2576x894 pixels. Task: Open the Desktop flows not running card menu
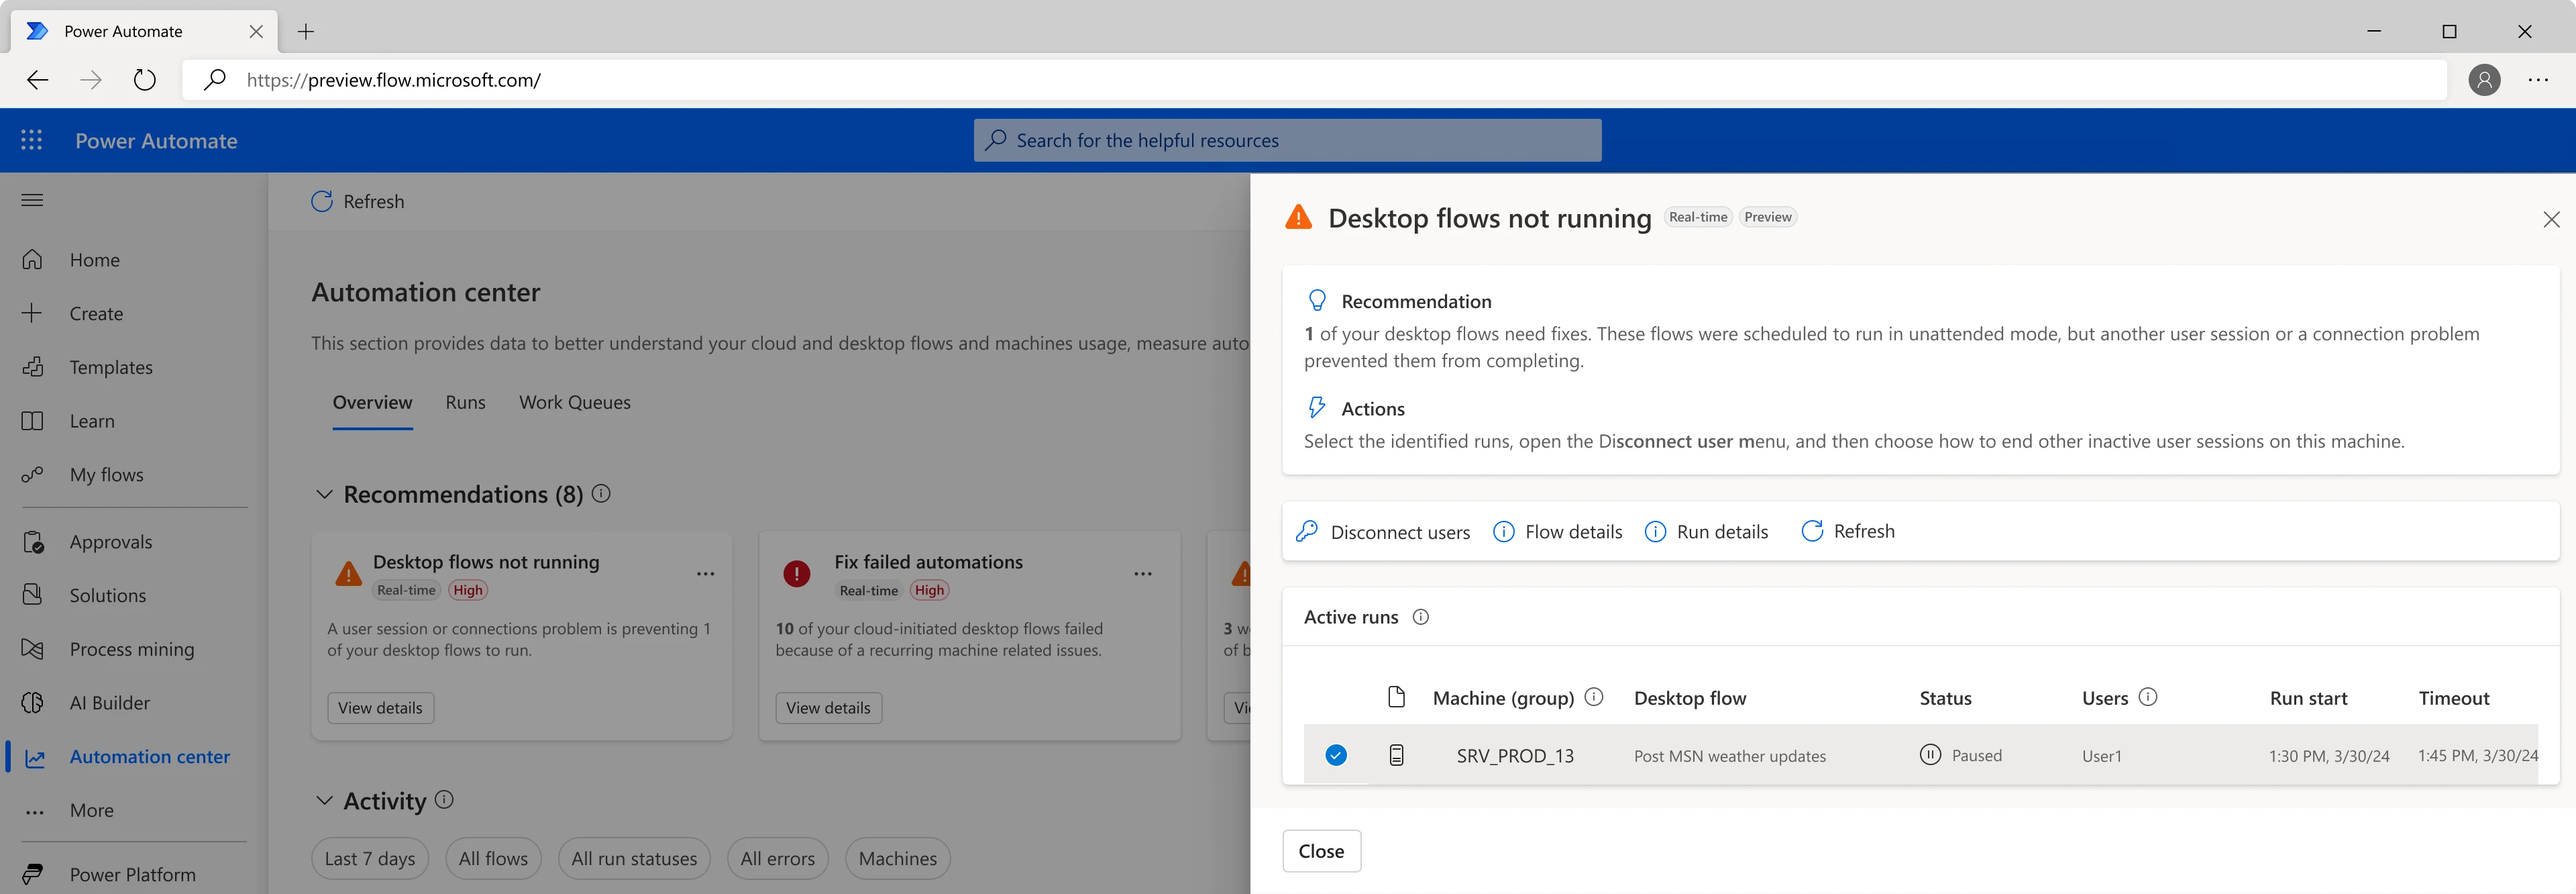(x=706, y=573)
